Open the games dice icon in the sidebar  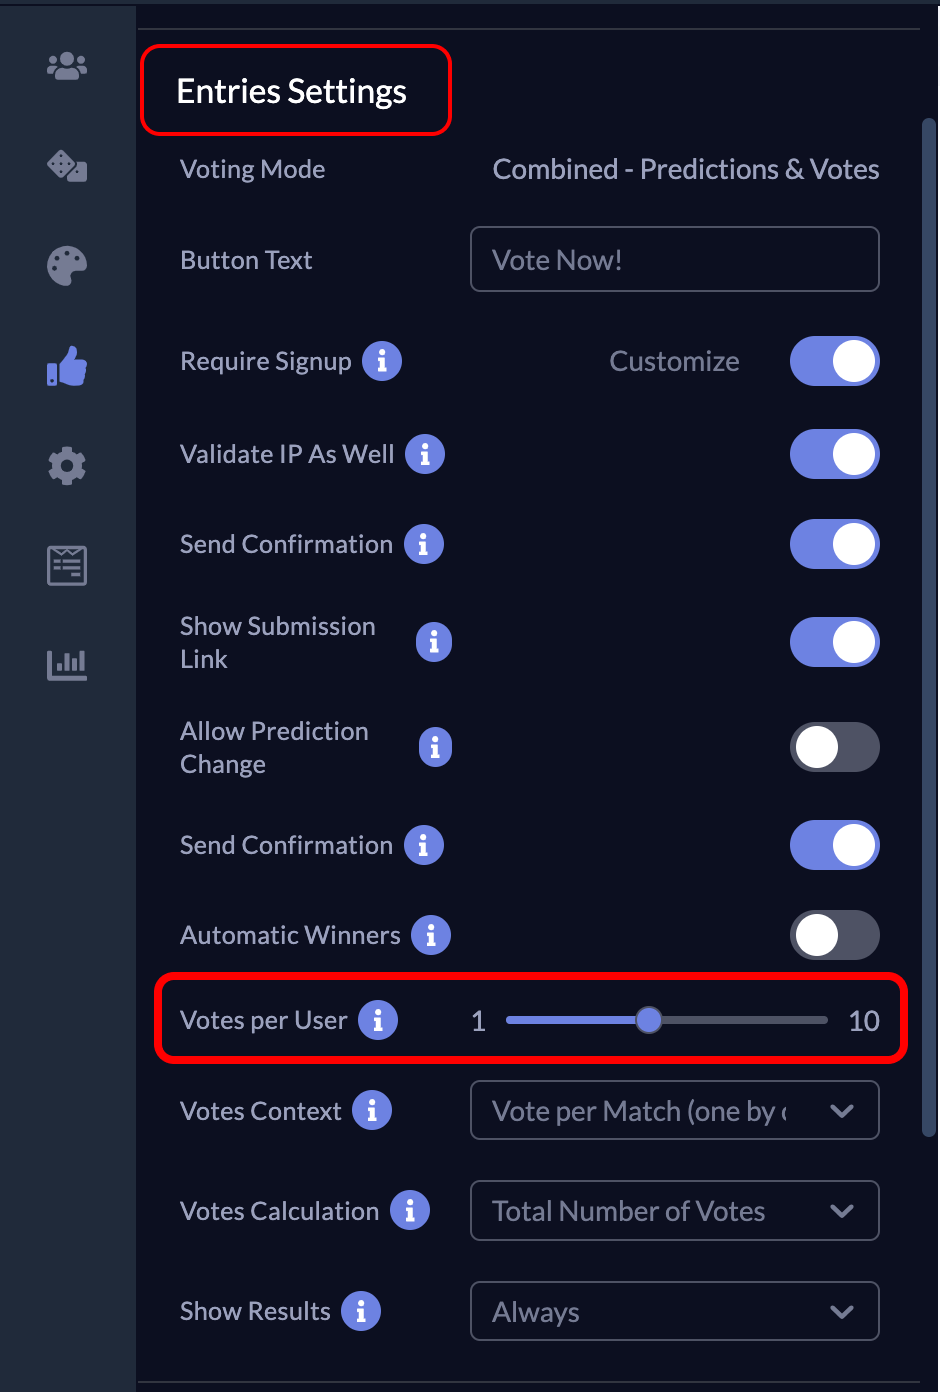pos(66,166)
